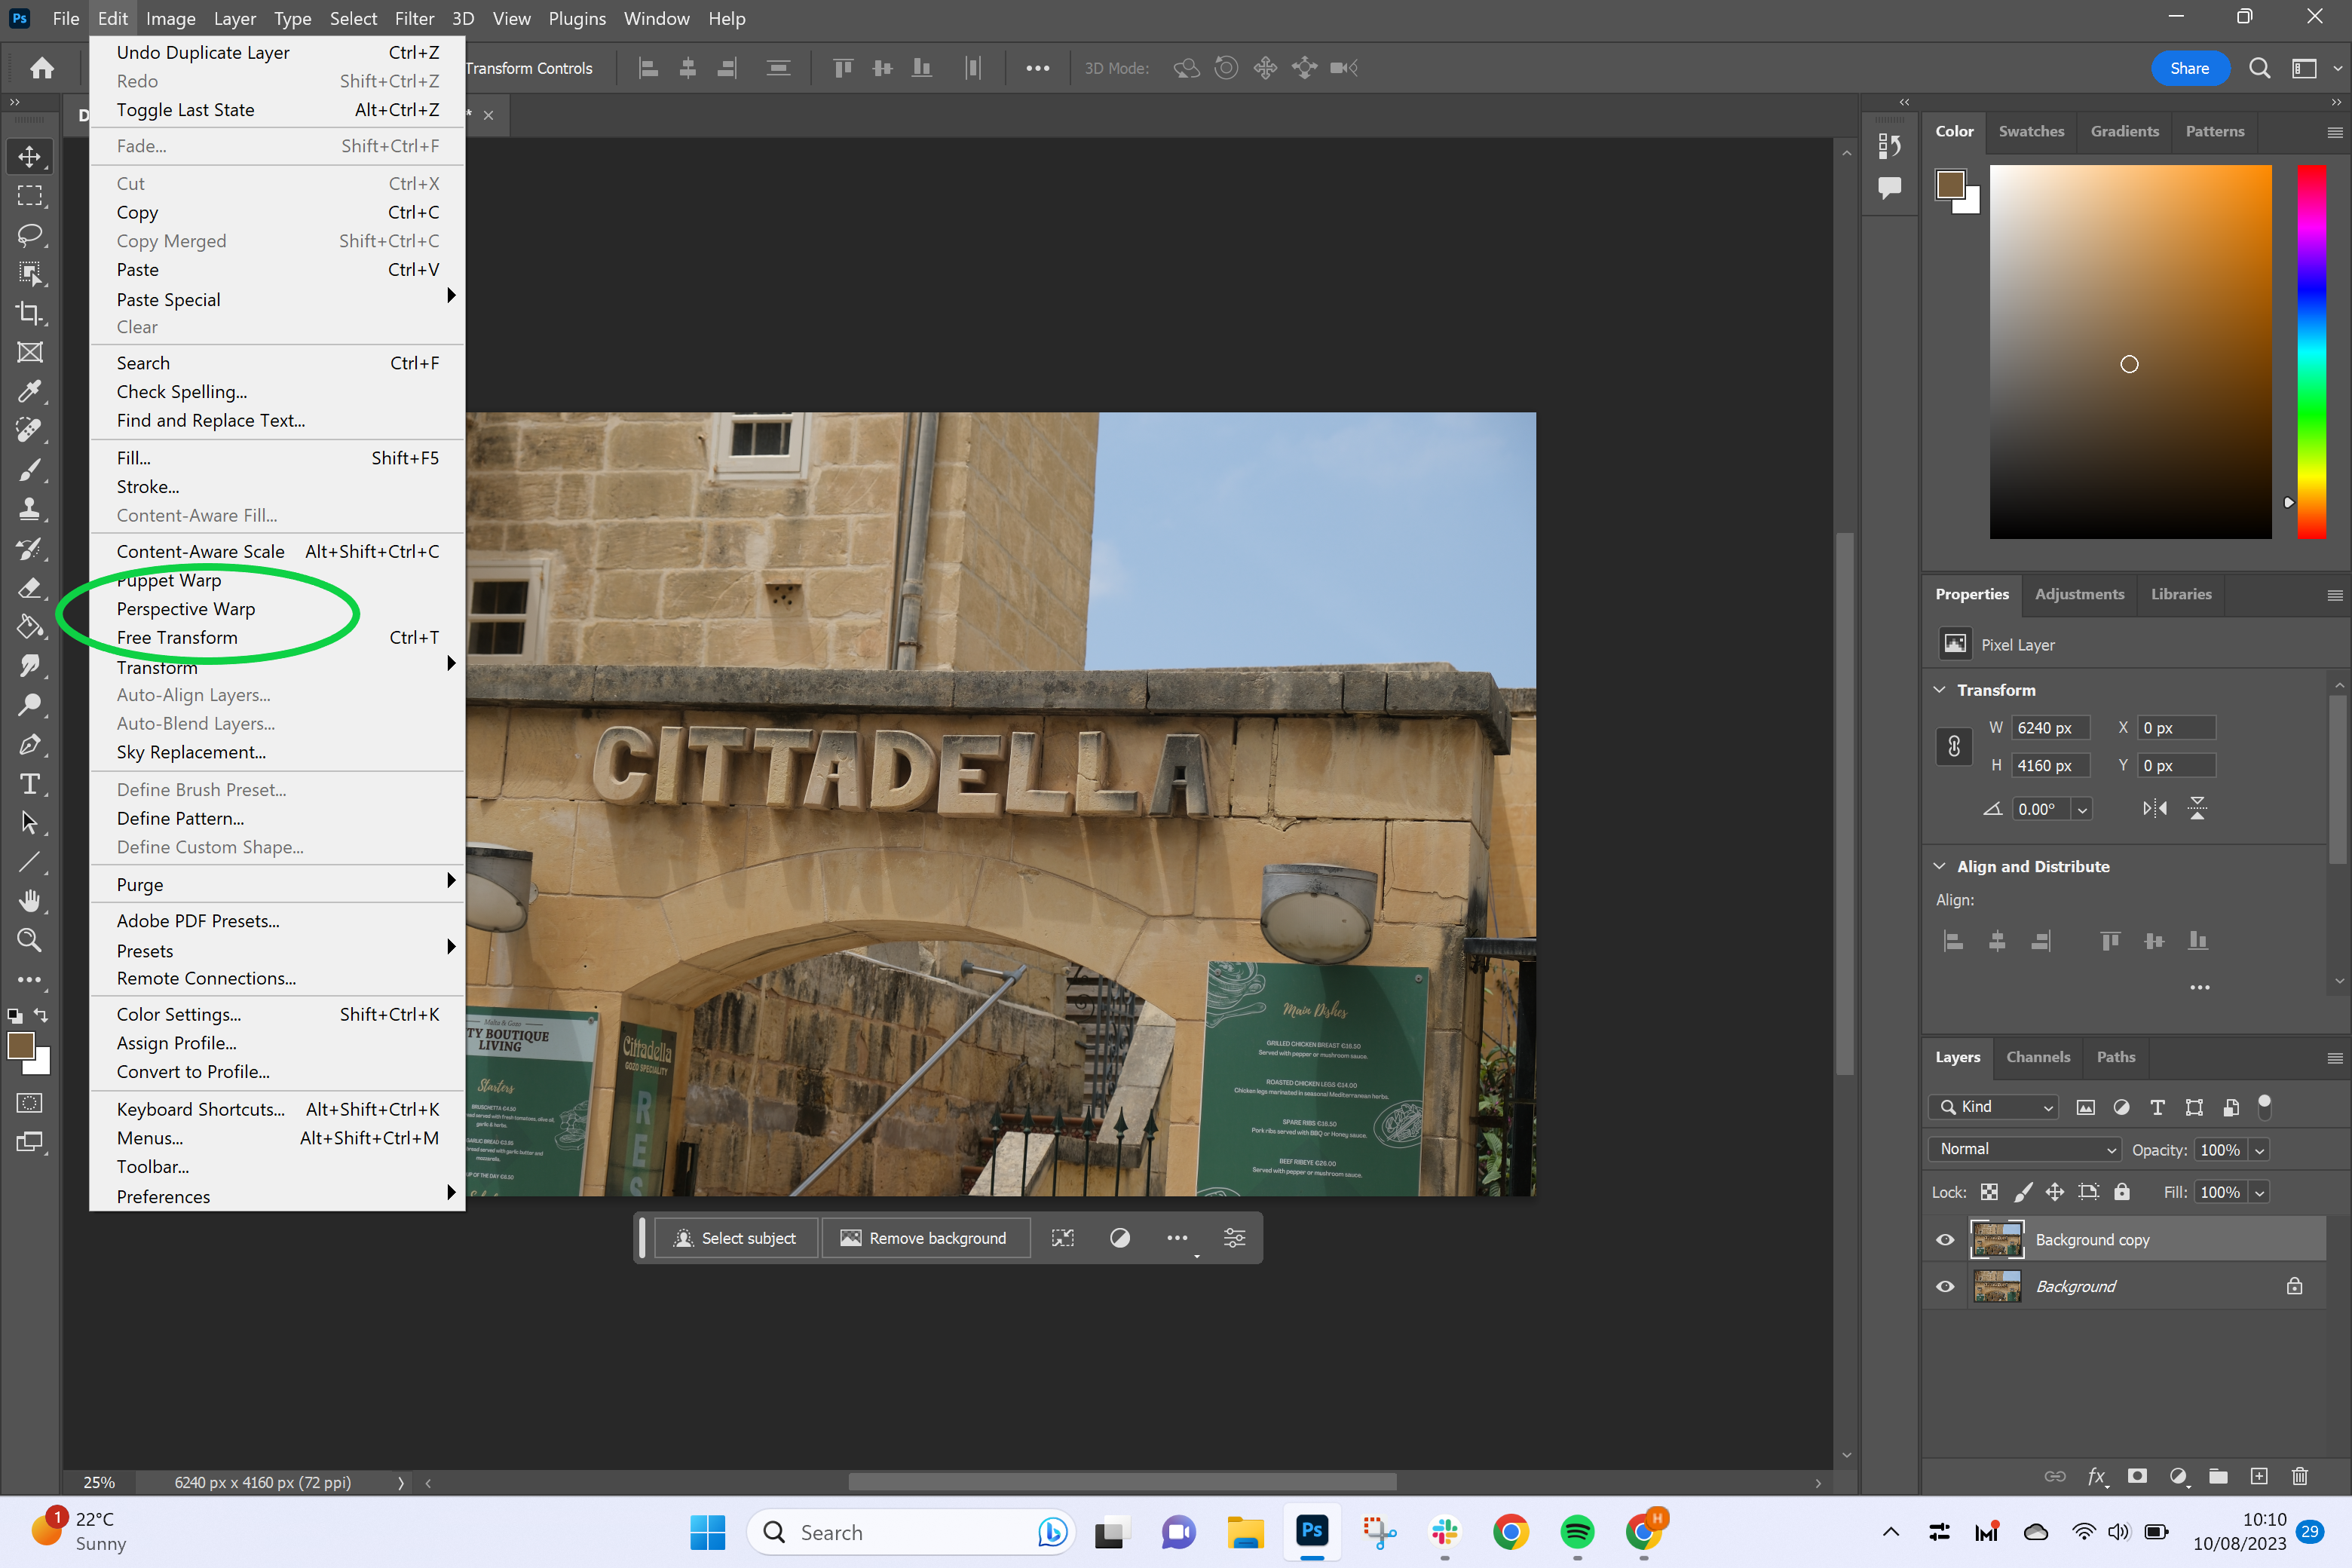Image resolution: width=2352 pixels, height=1568 pixels.
Task: Toggle lock transparent pixels
Action: pos(1989,1192)
